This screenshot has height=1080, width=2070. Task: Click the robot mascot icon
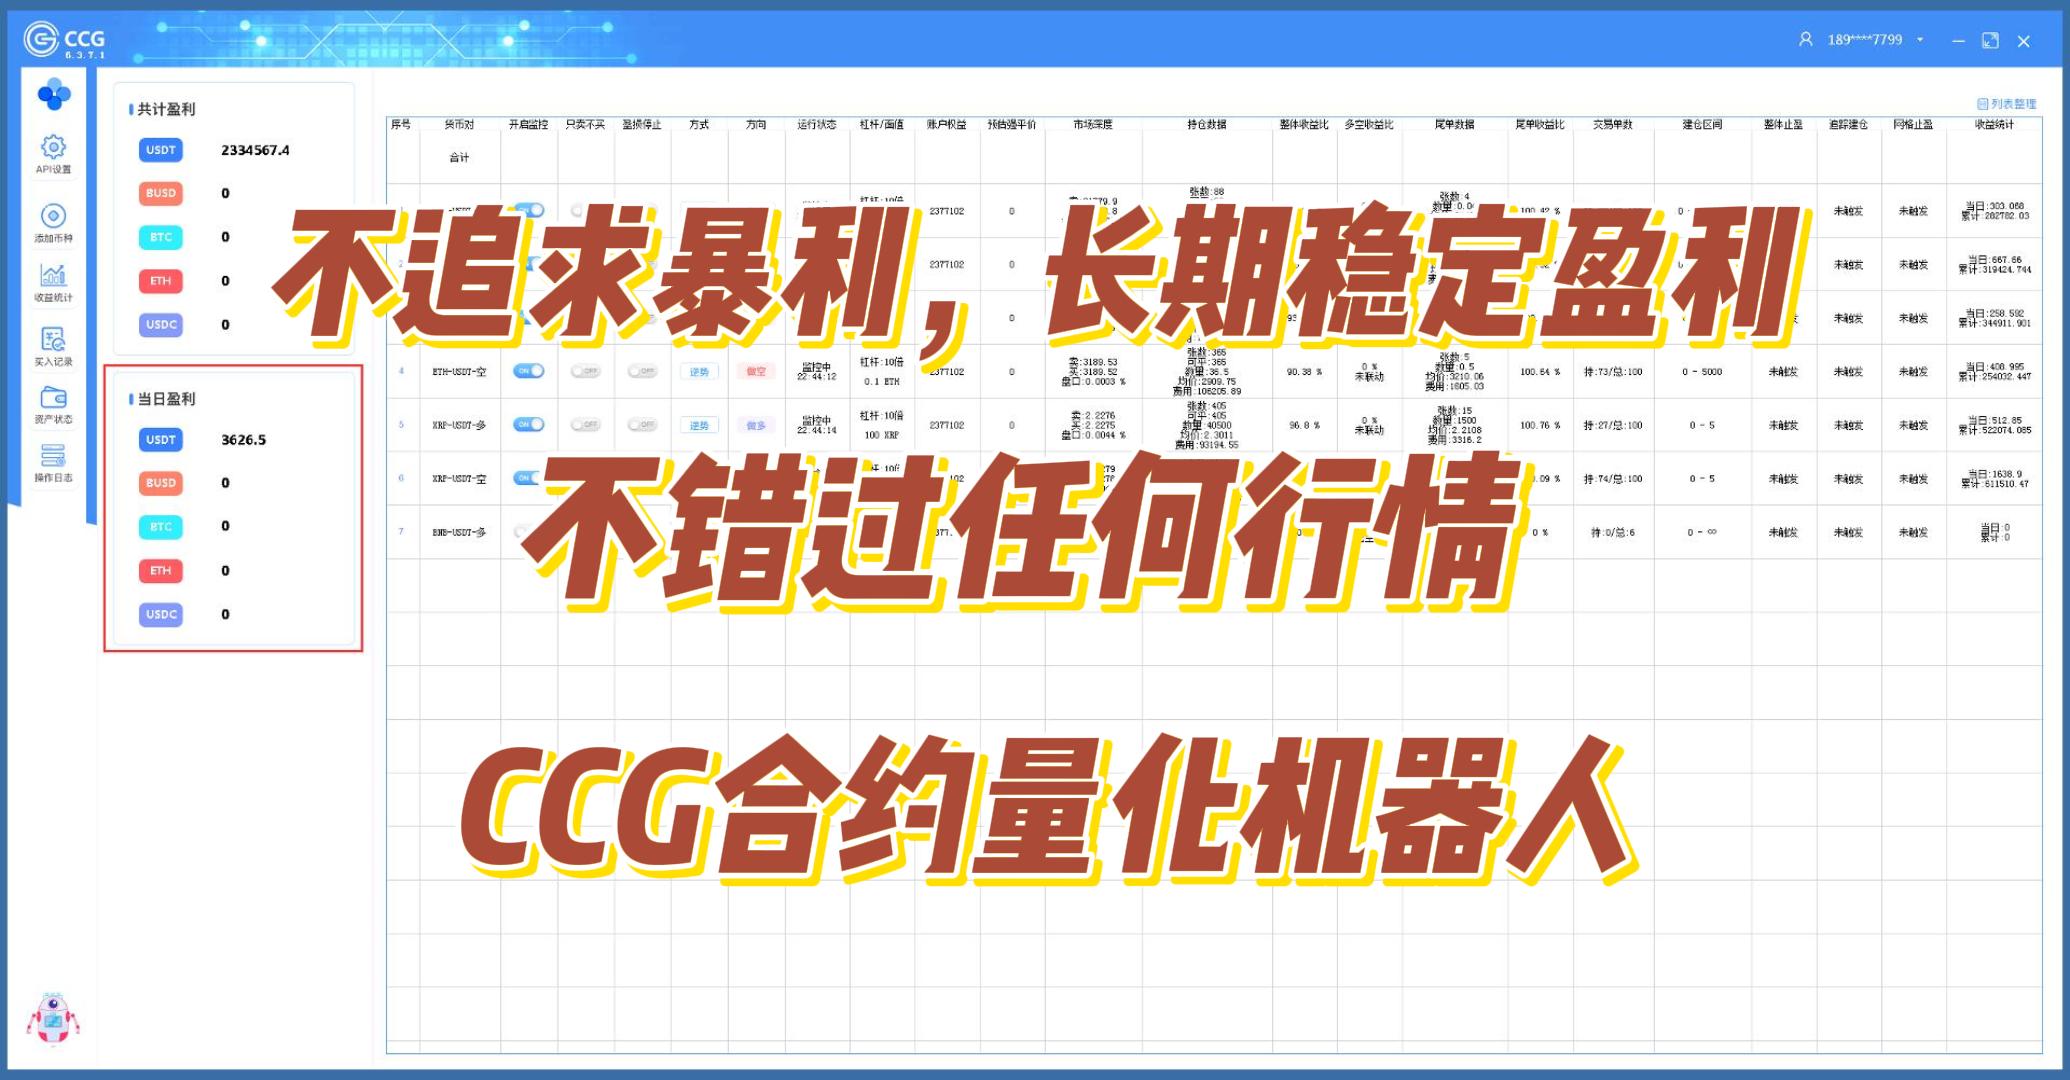coord(52,1020)
